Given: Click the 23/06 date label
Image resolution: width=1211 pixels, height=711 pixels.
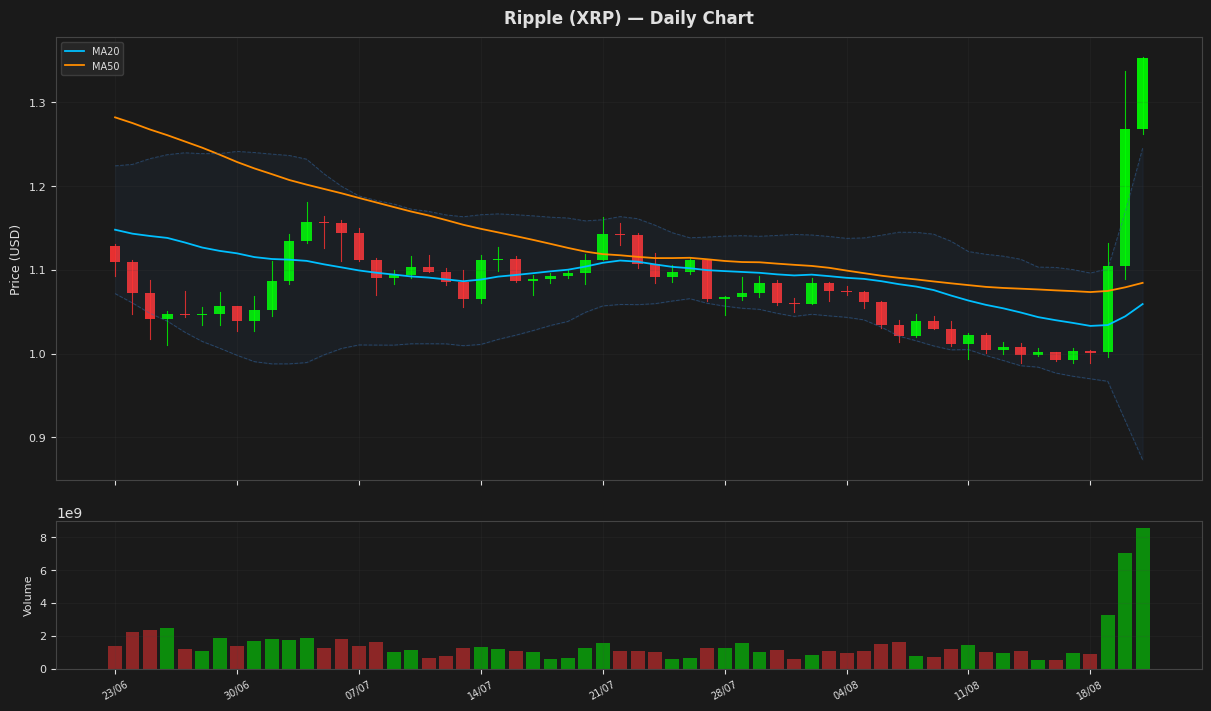Looking at the screenshot, I should point(115,689).
